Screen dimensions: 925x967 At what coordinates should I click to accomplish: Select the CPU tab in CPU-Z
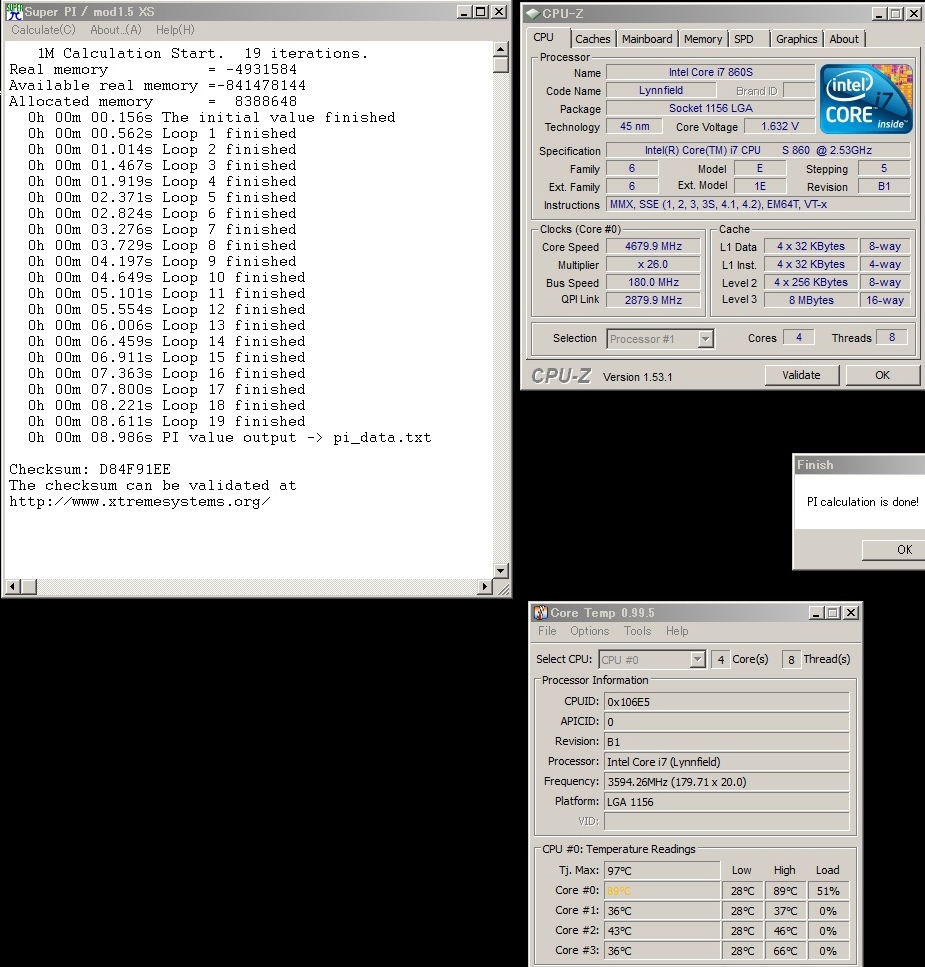tap(544, 38)
